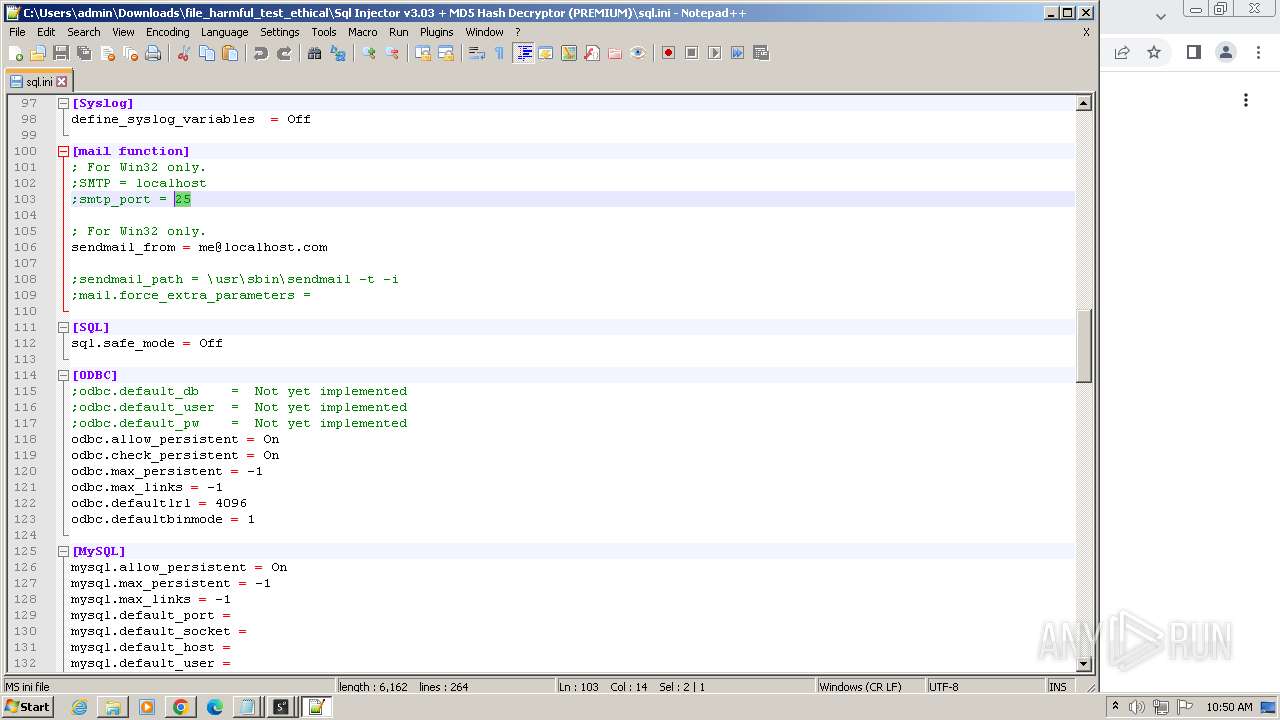This screenshot has width=1280, height=720.
Task: Collapse the [mail function] section fold
Action: [63, 151]
